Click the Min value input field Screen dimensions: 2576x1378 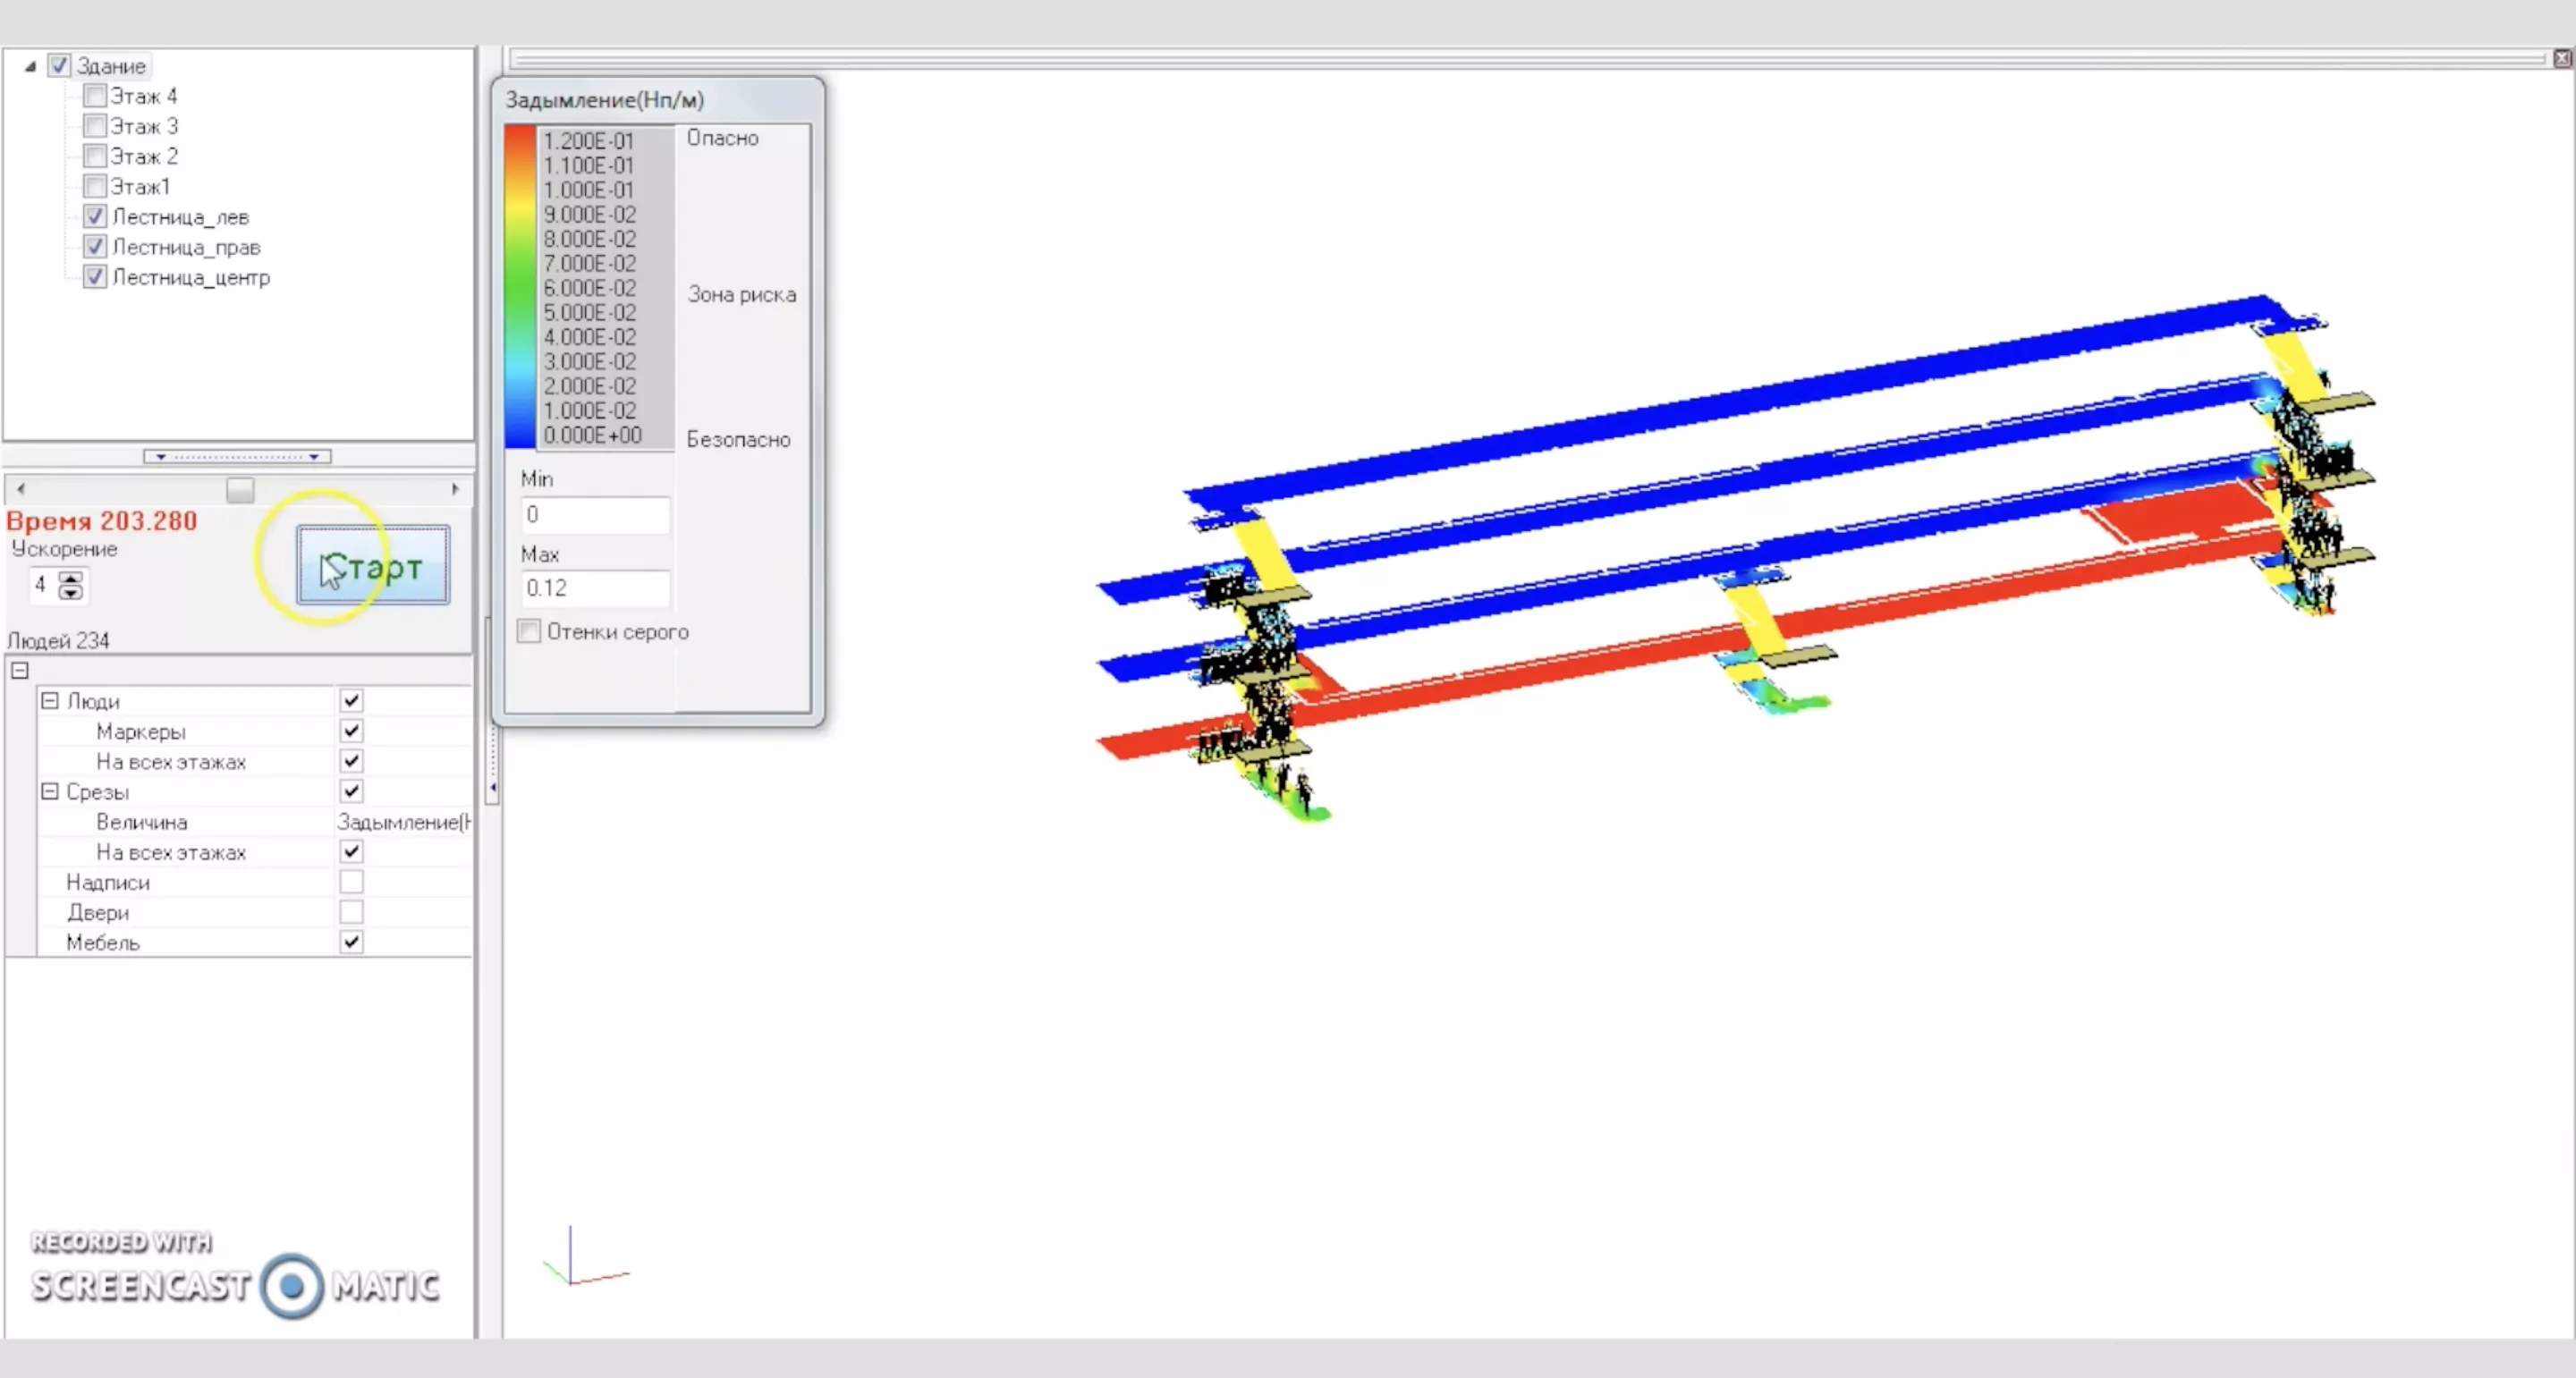(x=594, y=514)
